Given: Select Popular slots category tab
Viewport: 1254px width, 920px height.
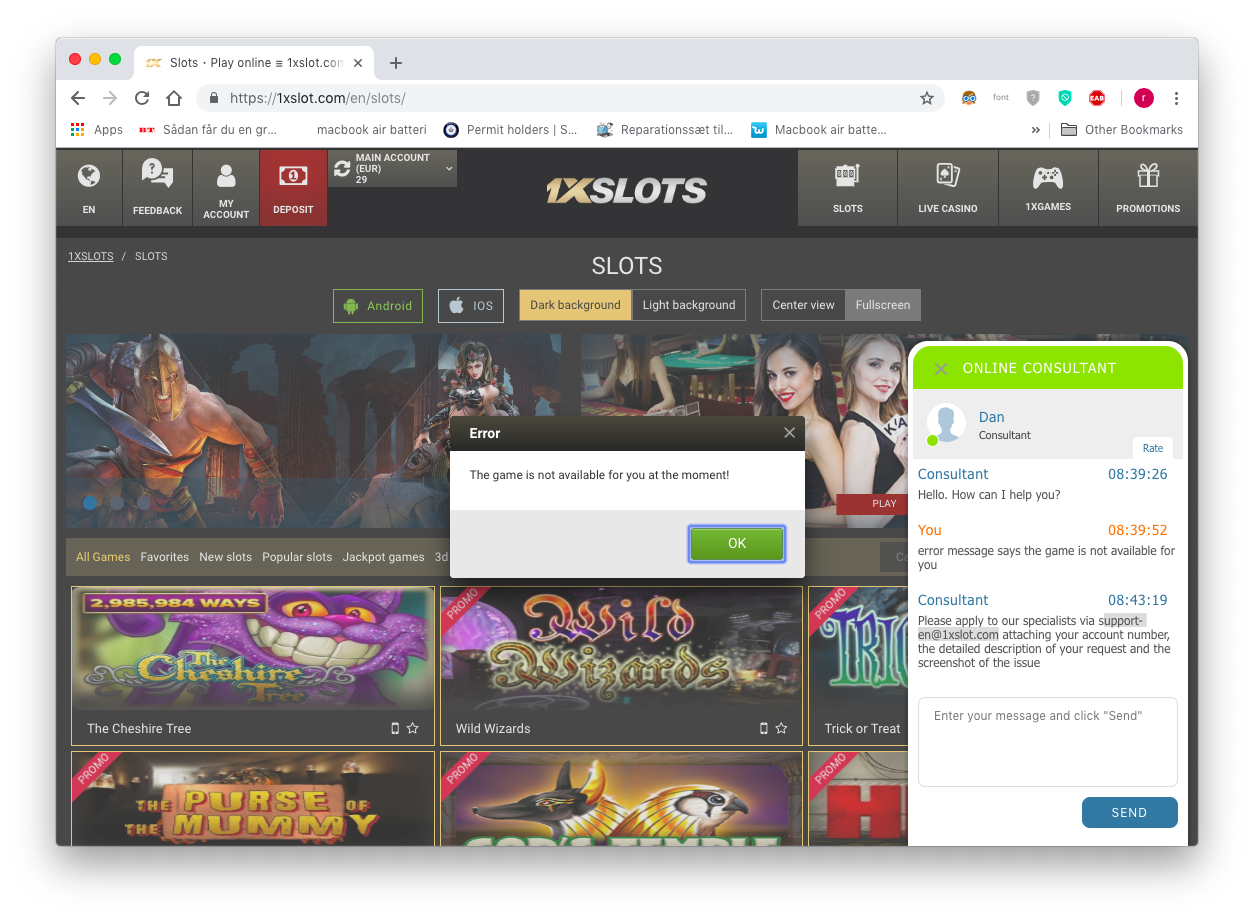Looking at the screenshot, I should (x=297, y=557).
